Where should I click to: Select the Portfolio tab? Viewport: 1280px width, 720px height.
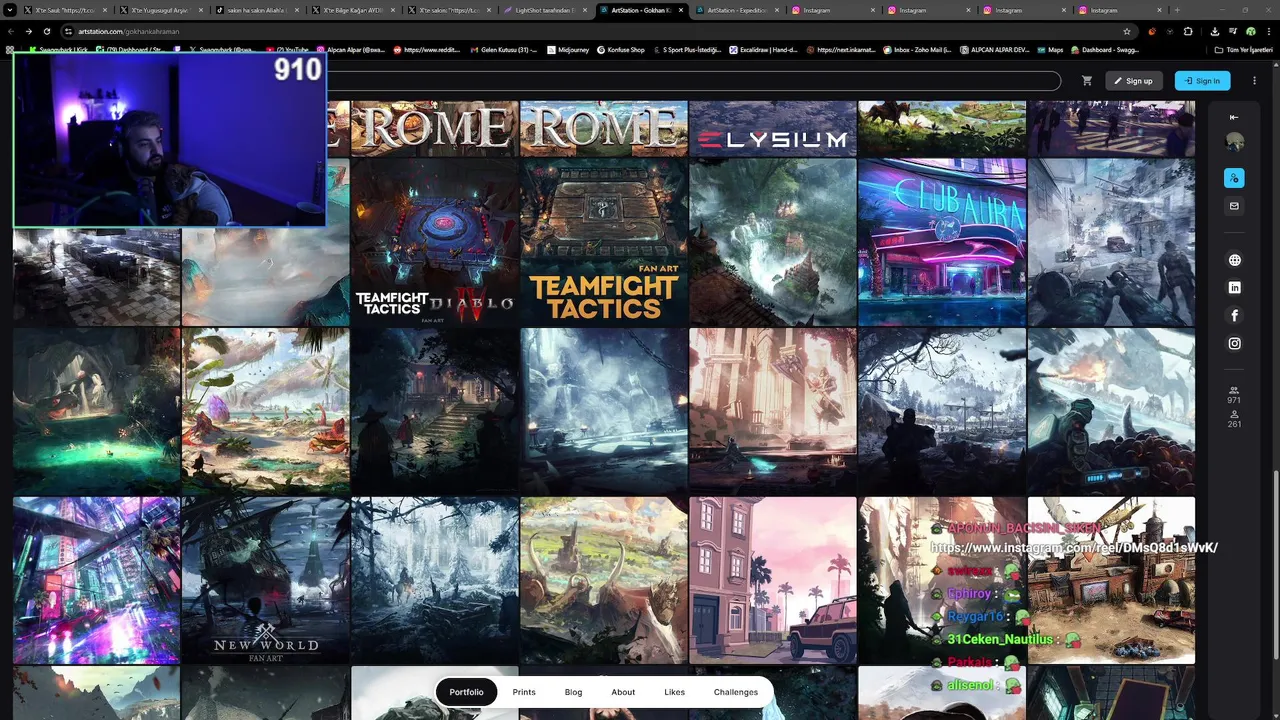coord(466,692)
